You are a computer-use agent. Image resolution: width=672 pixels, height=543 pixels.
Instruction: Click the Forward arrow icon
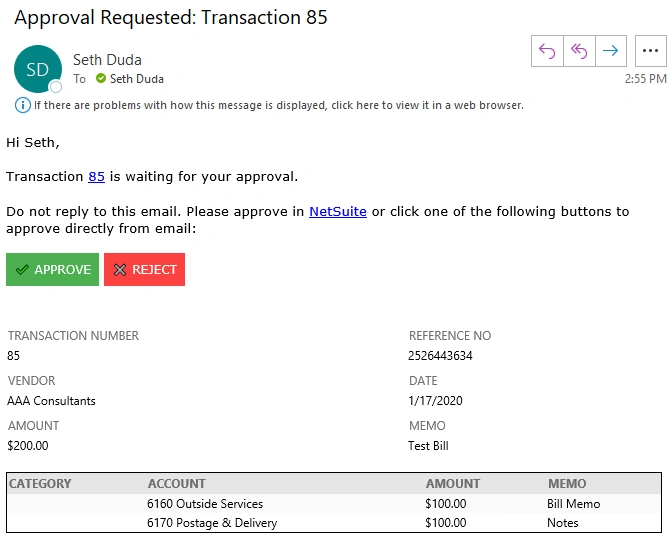tap(611, 50)
